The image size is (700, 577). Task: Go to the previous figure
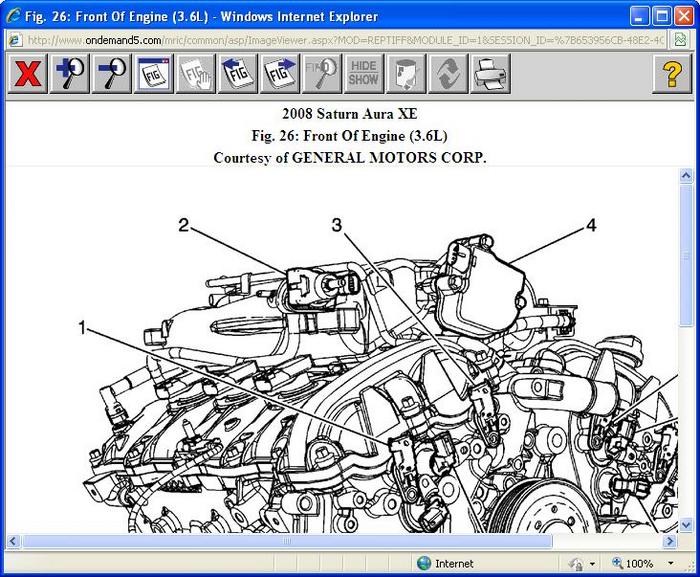tap(238, 74)
